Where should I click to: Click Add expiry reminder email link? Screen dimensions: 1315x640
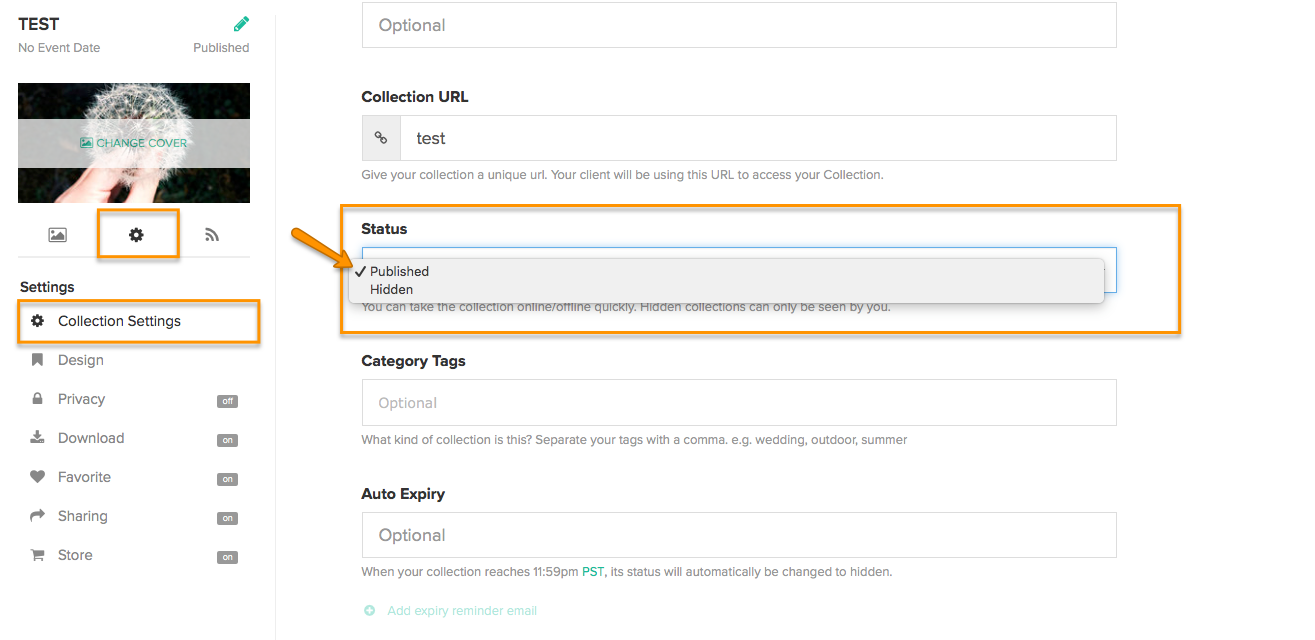[462, 610]
